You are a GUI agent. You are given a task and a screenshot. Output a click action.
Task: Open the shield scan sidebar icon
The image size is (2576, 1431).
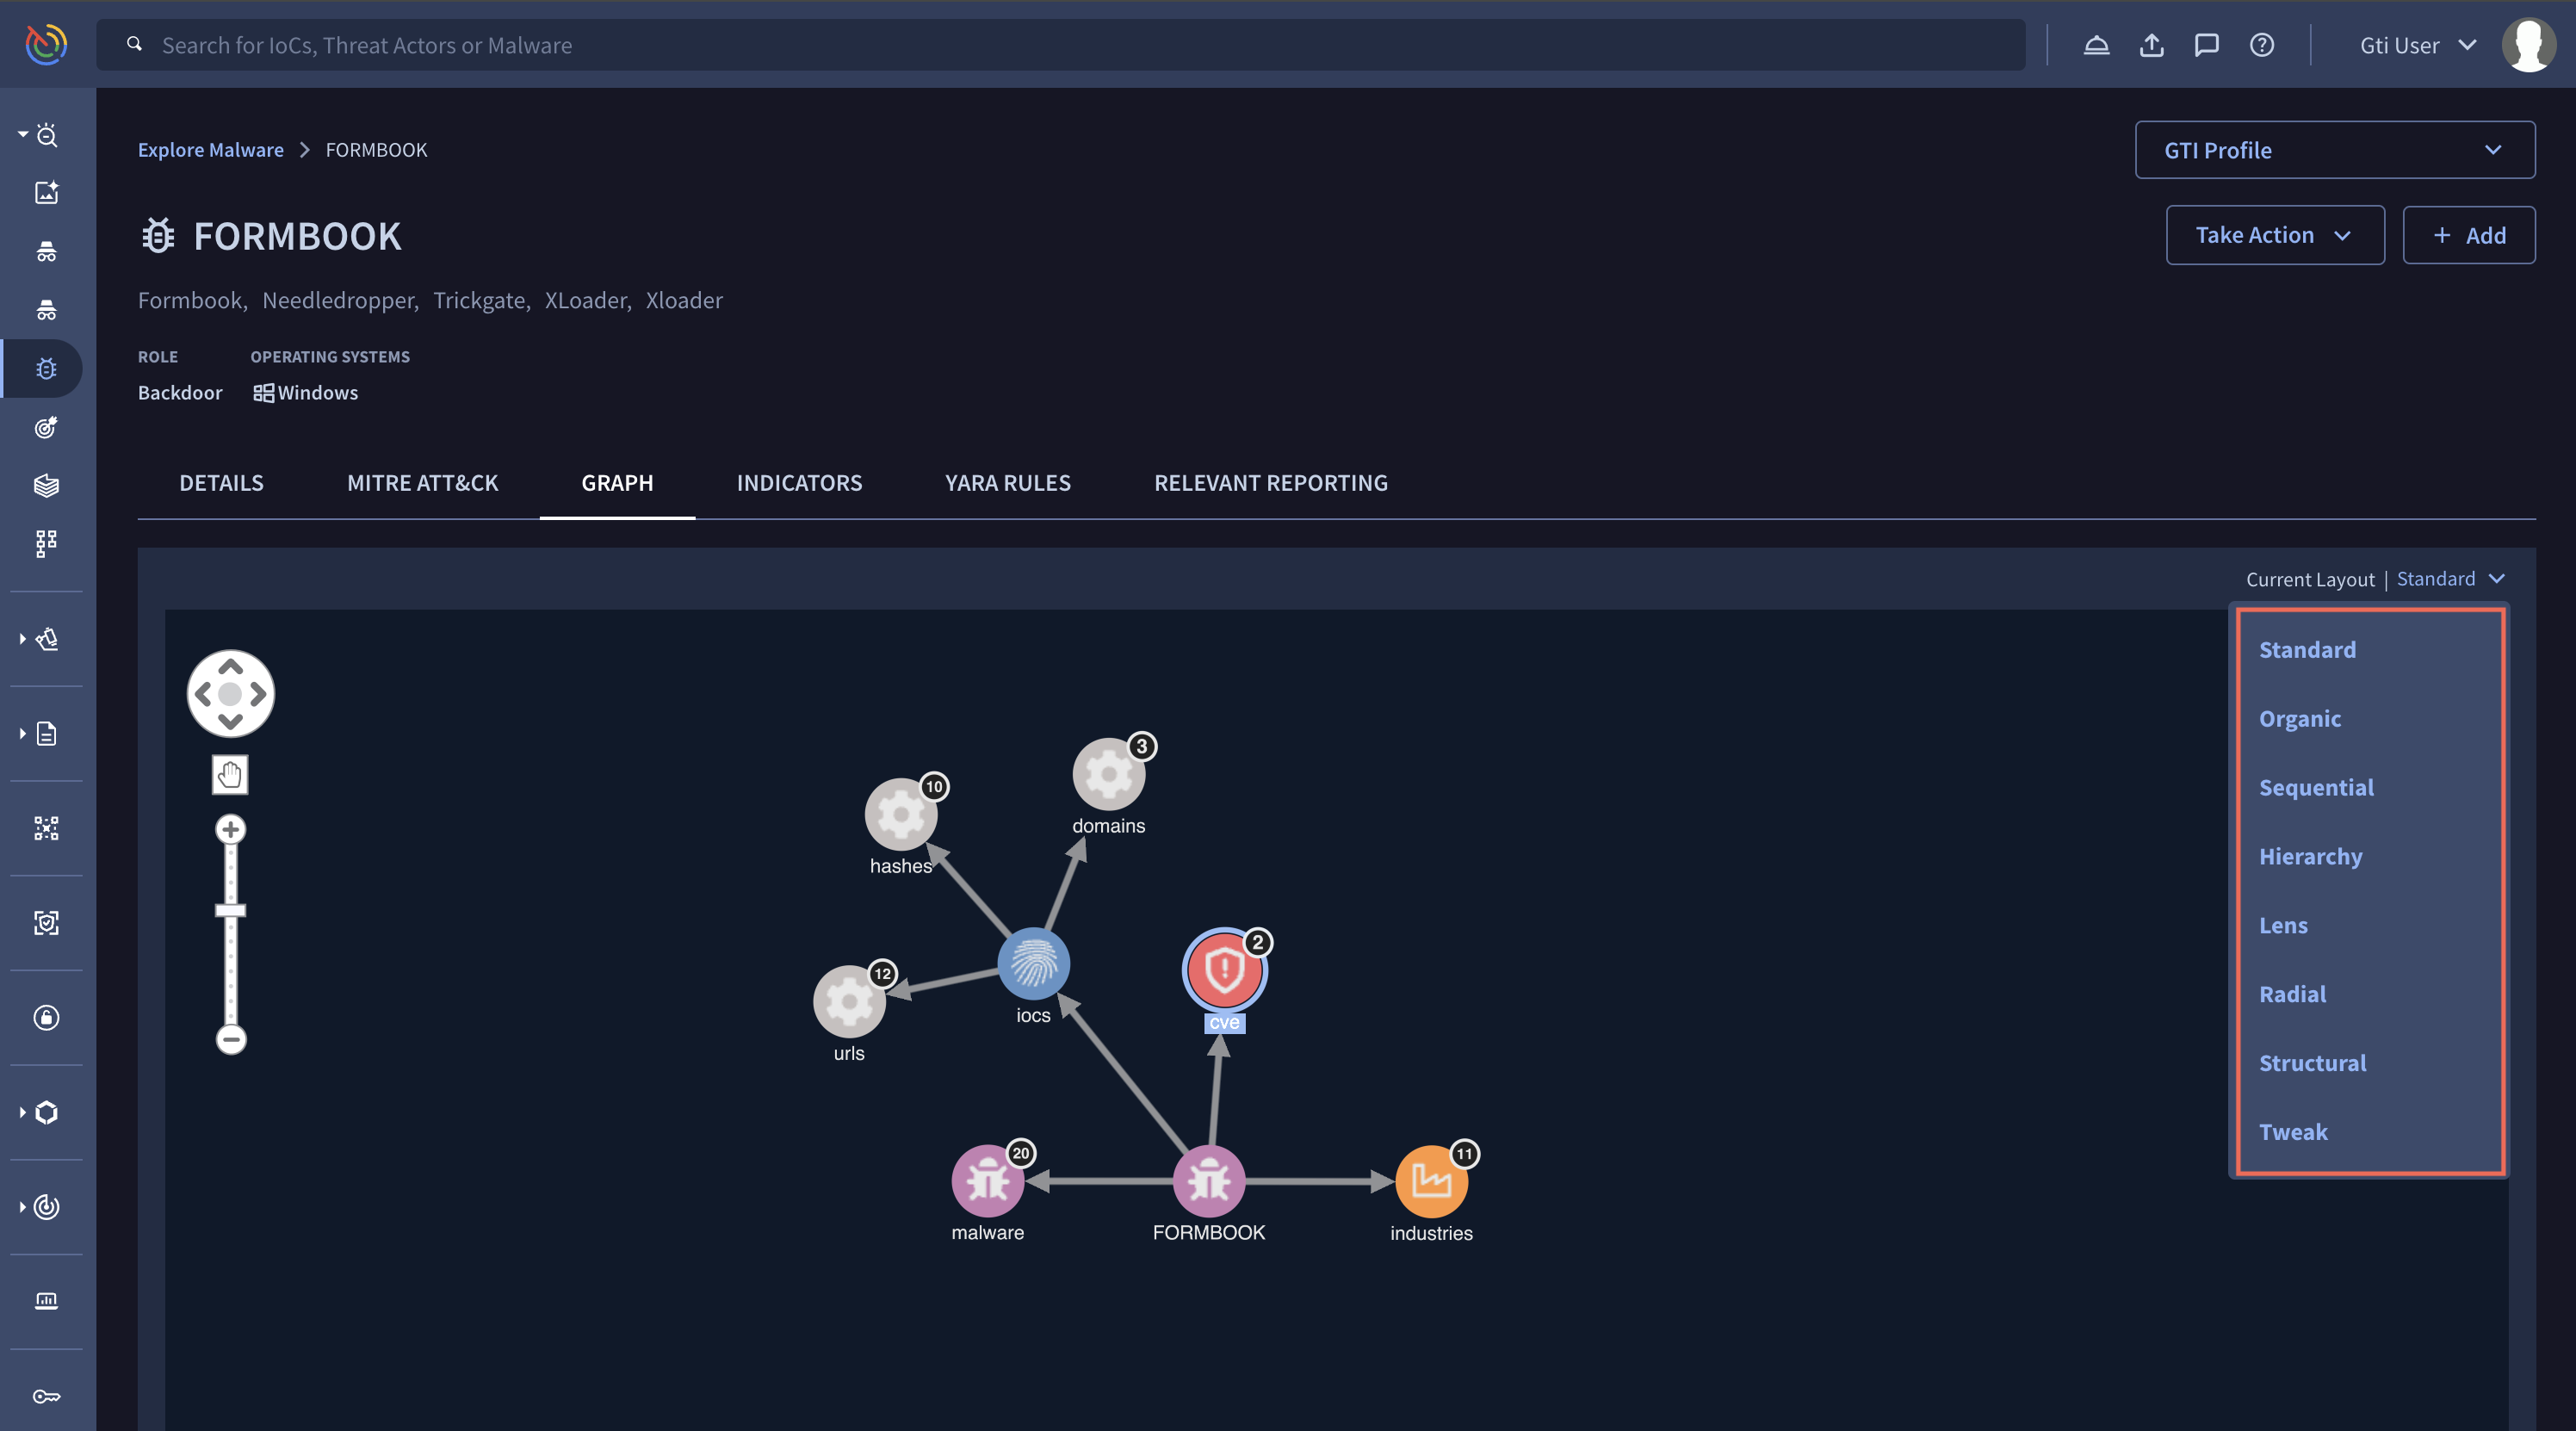[x=47, y=923]
